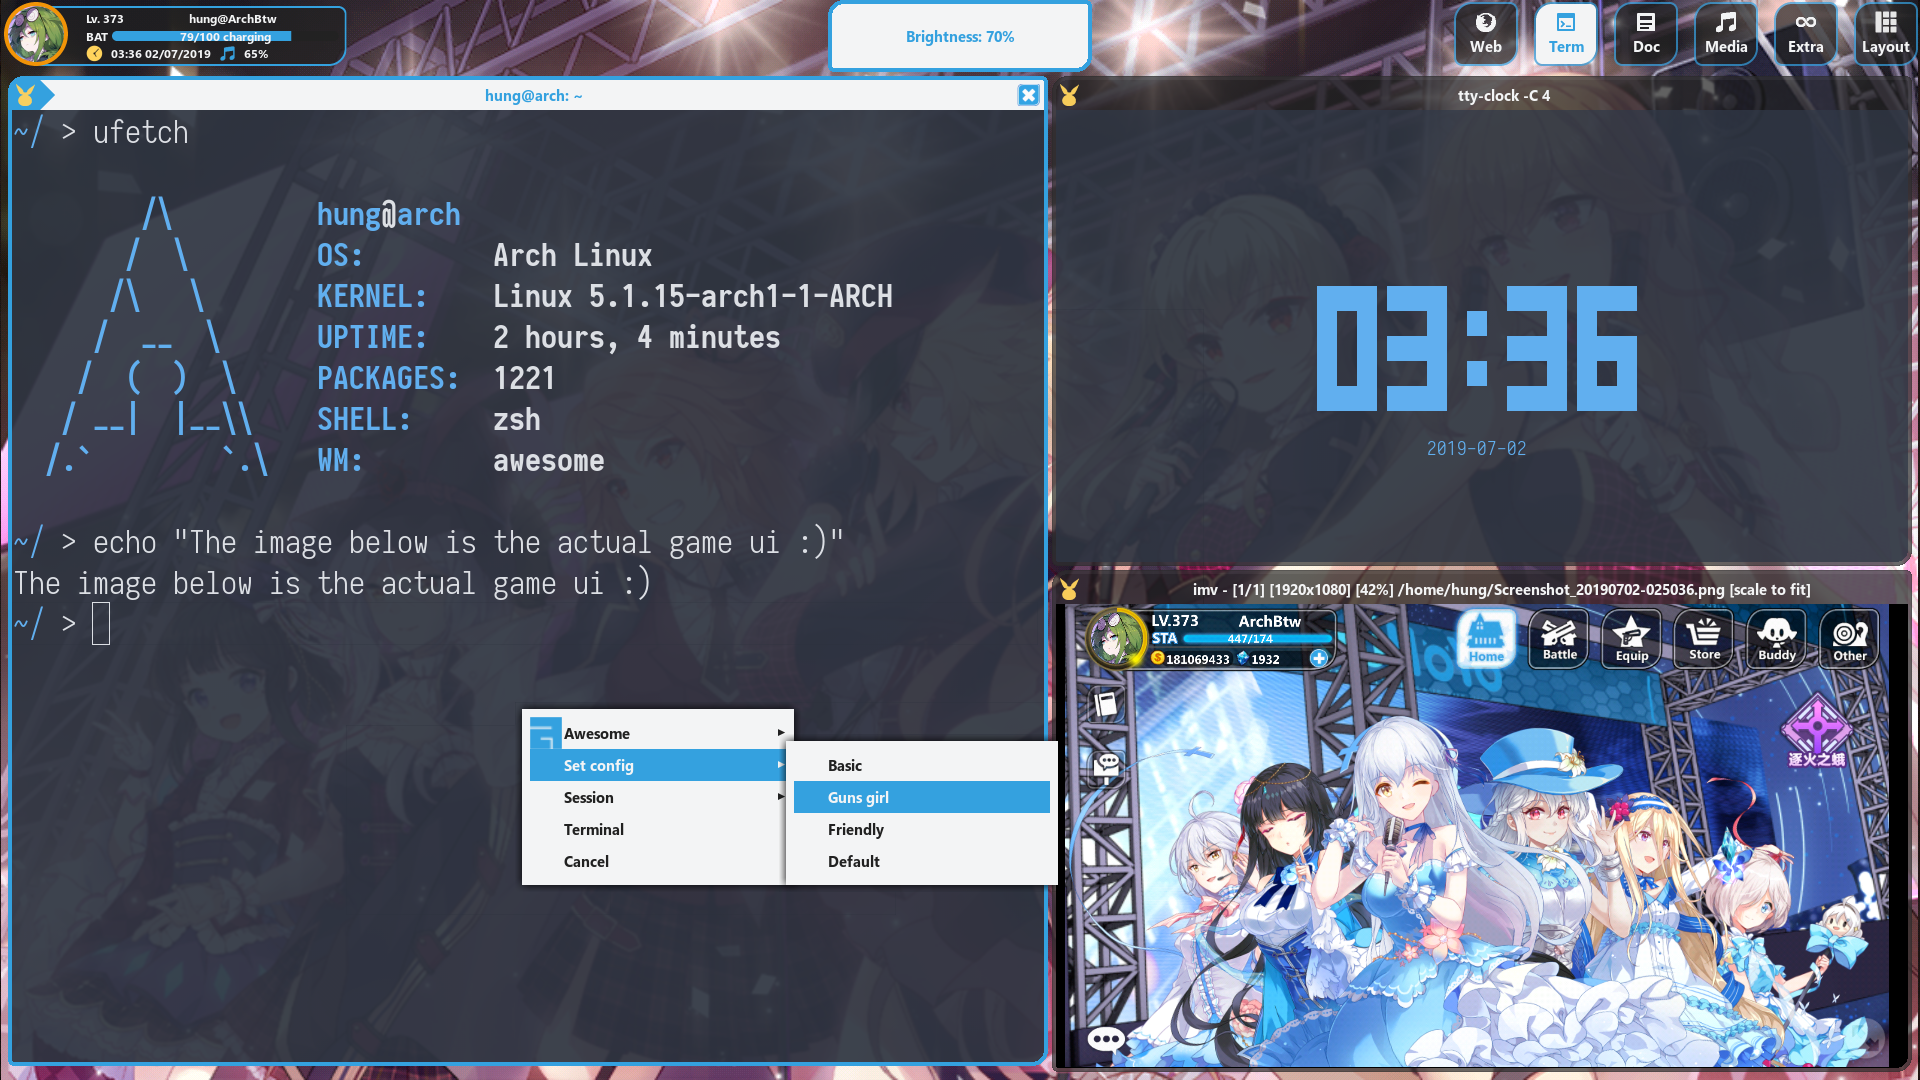Viewport: 1920px width, 1080px height.
Task: Click the "03:36 02/07/2019" time text
Action: click(x=161, y=54)
